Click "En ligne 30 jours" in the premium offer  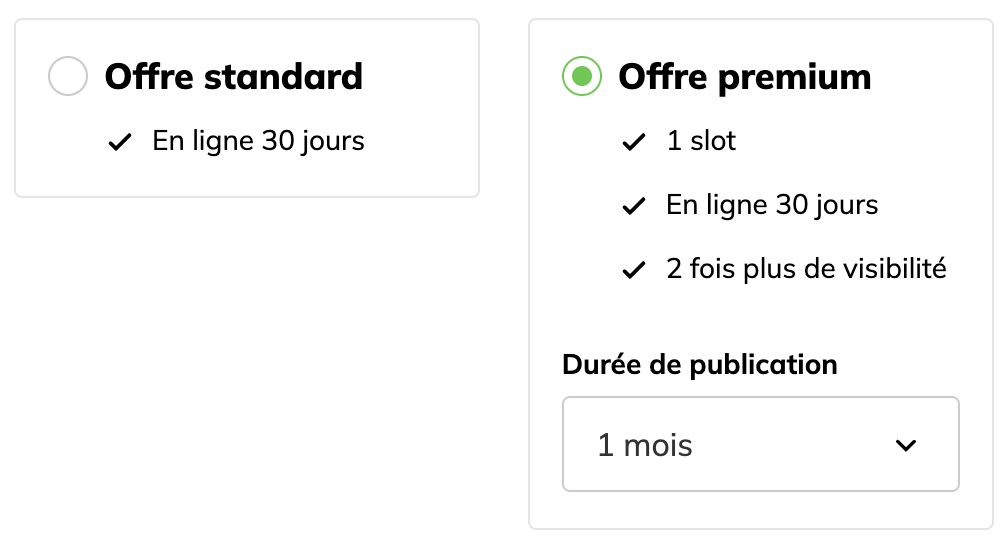click(772, 206)
